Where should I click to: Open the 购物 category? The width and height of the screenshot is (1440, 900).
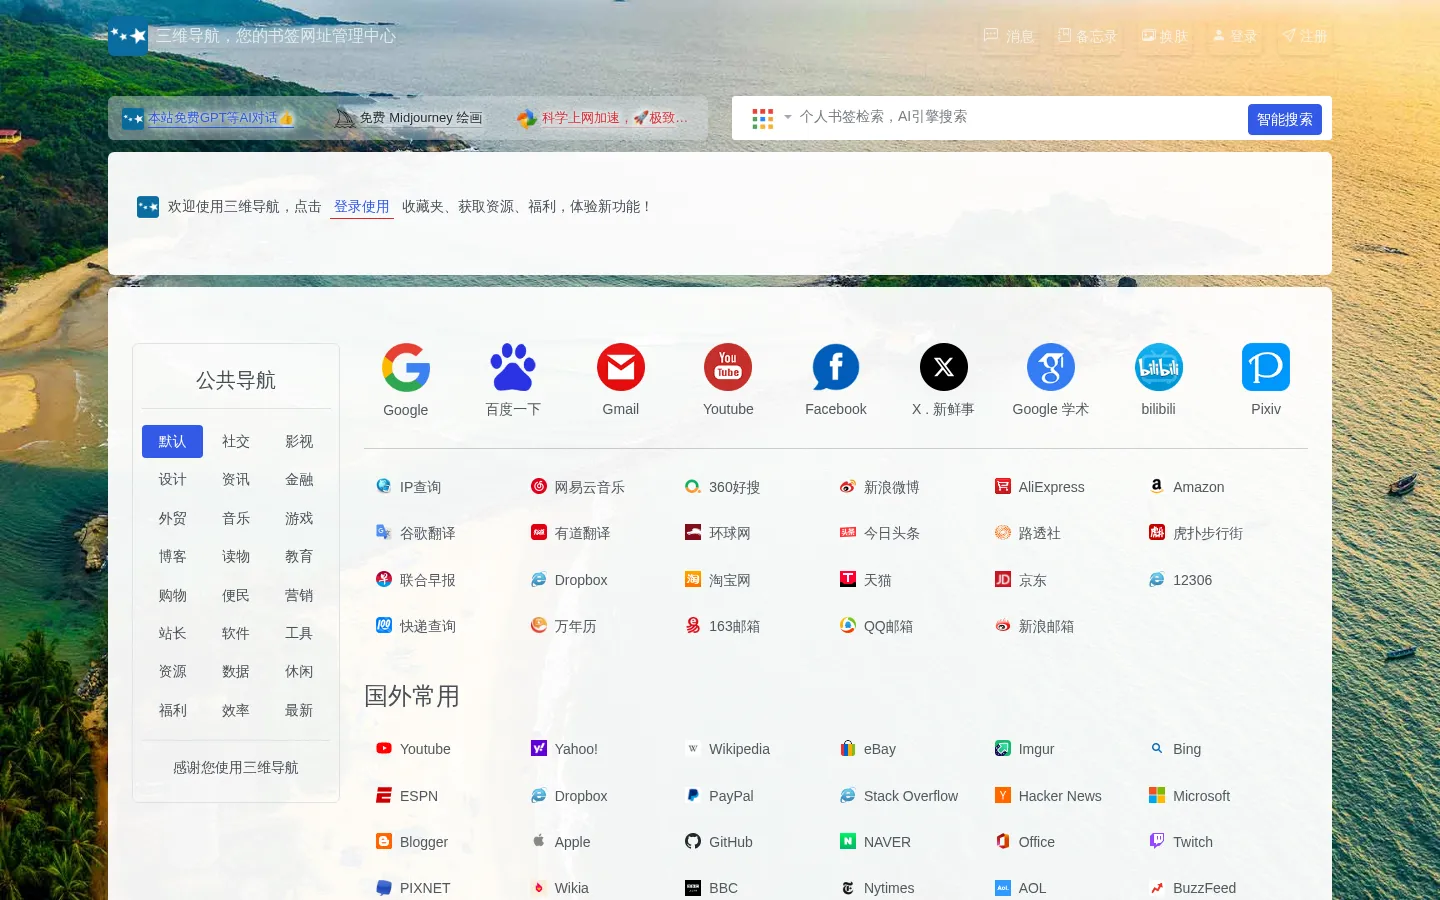point(172,595)
